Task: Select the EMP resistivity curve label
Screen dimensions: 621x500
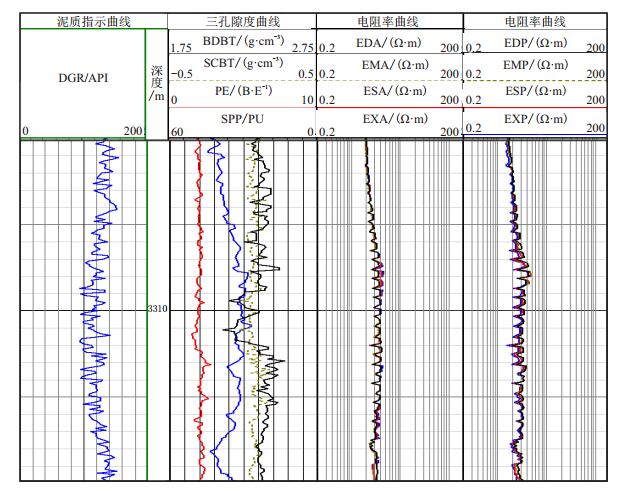Action: [x=537, y=67]
